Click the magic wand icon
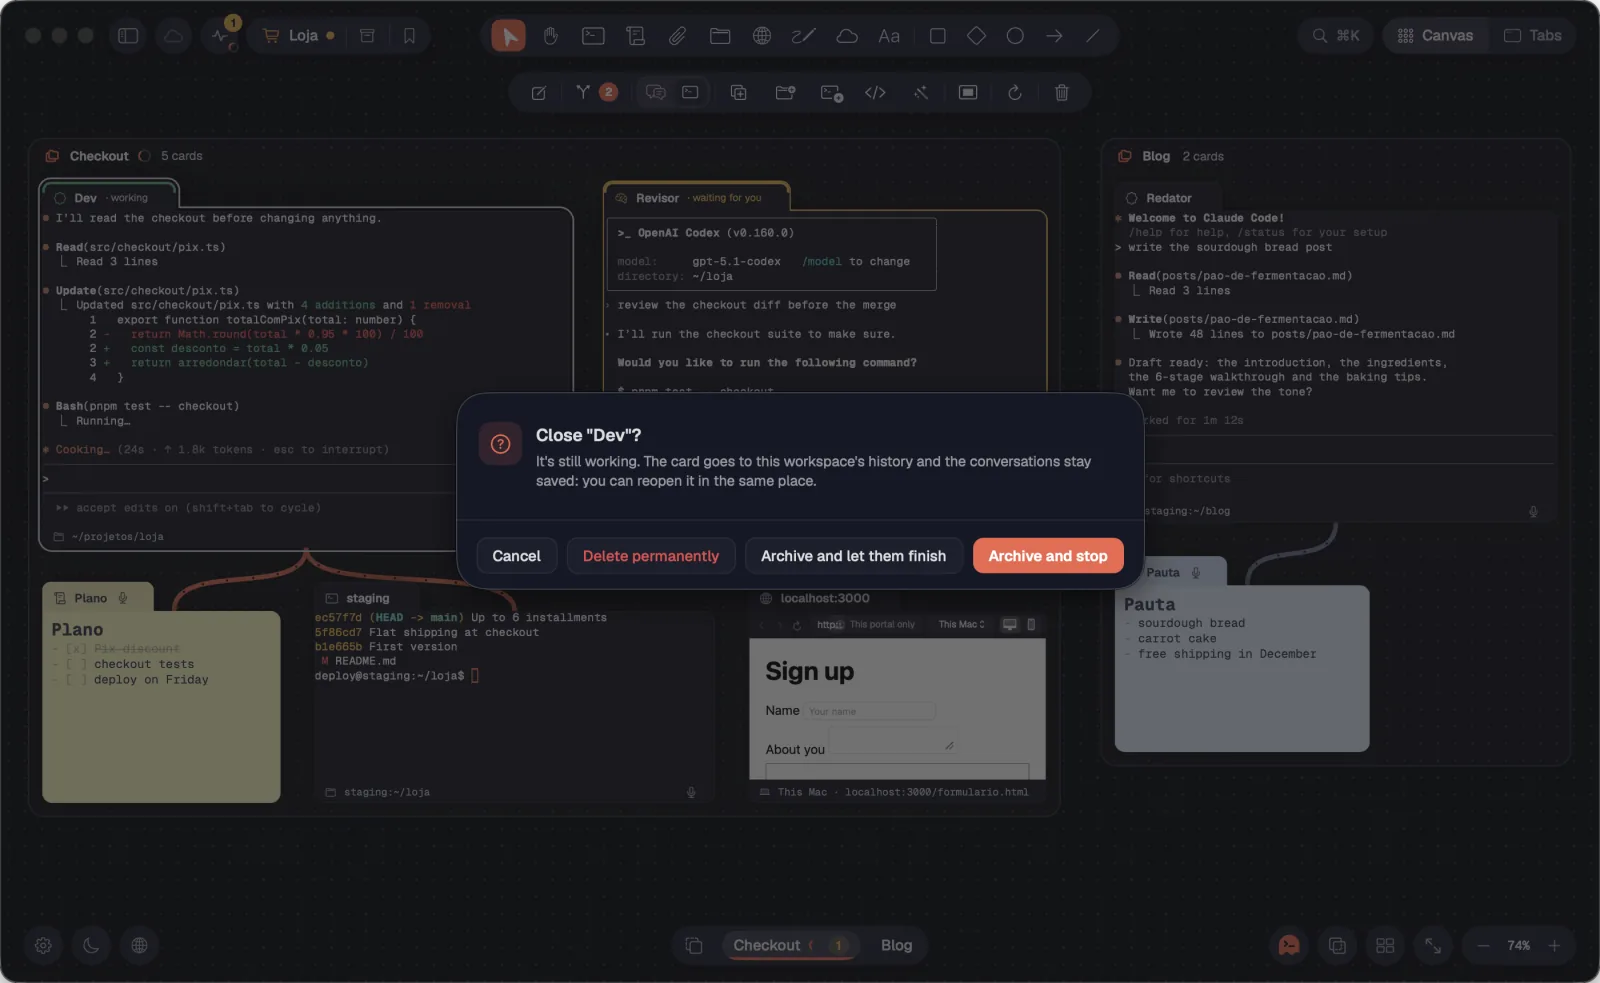Screen dimensions: 1600x983 point(921,93)
